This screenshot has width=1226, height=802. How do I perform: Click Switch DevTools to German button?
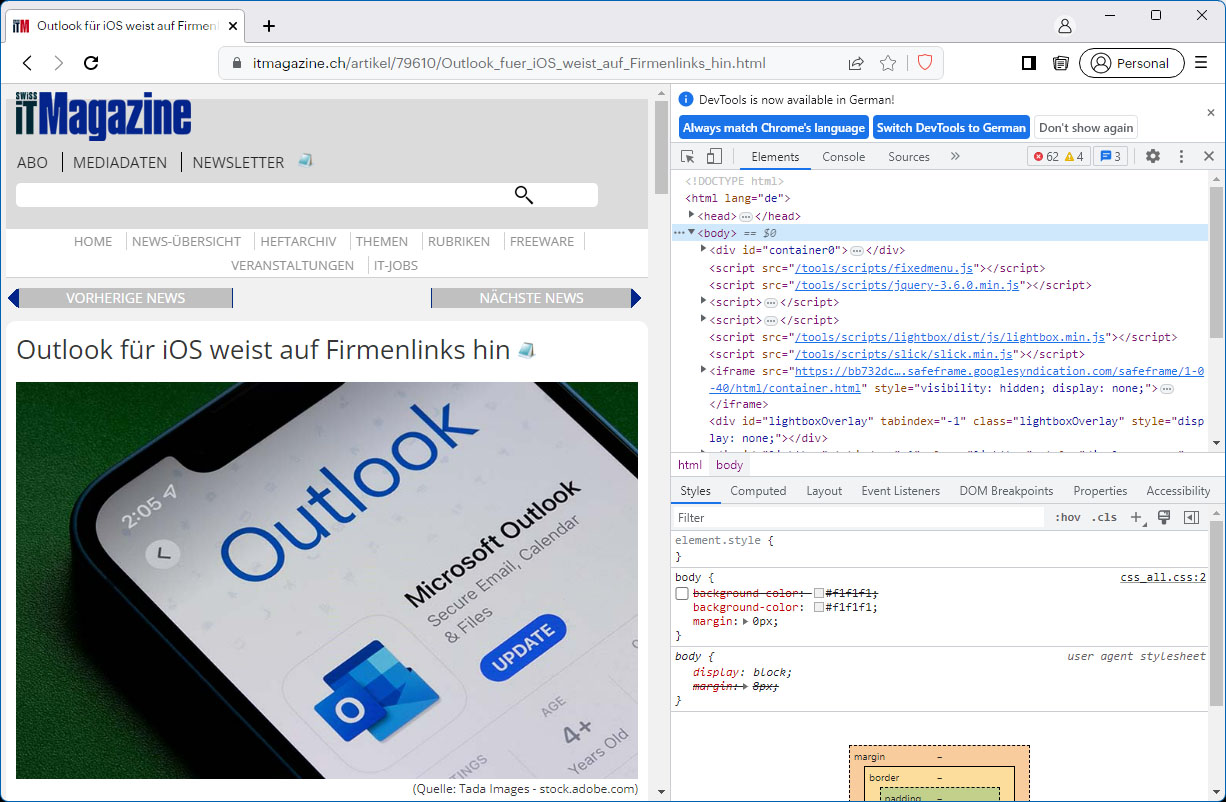coord(951,128)
